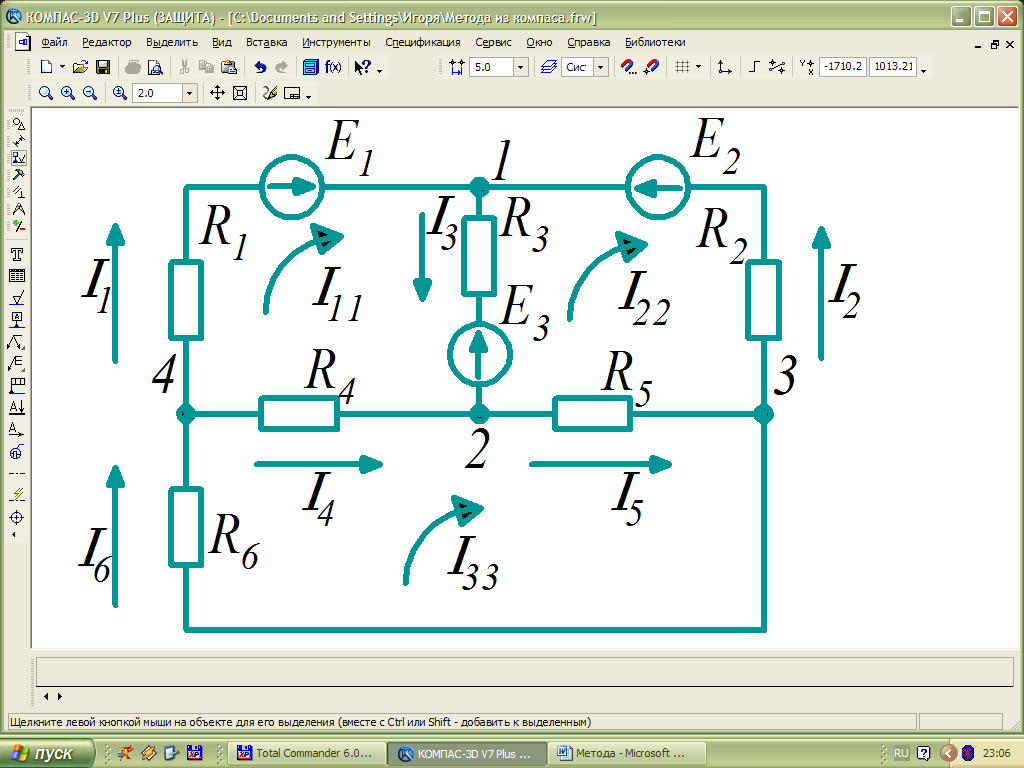Toggle the grid display button
The width and height of the screenshot is (1024, 768).
682,67
